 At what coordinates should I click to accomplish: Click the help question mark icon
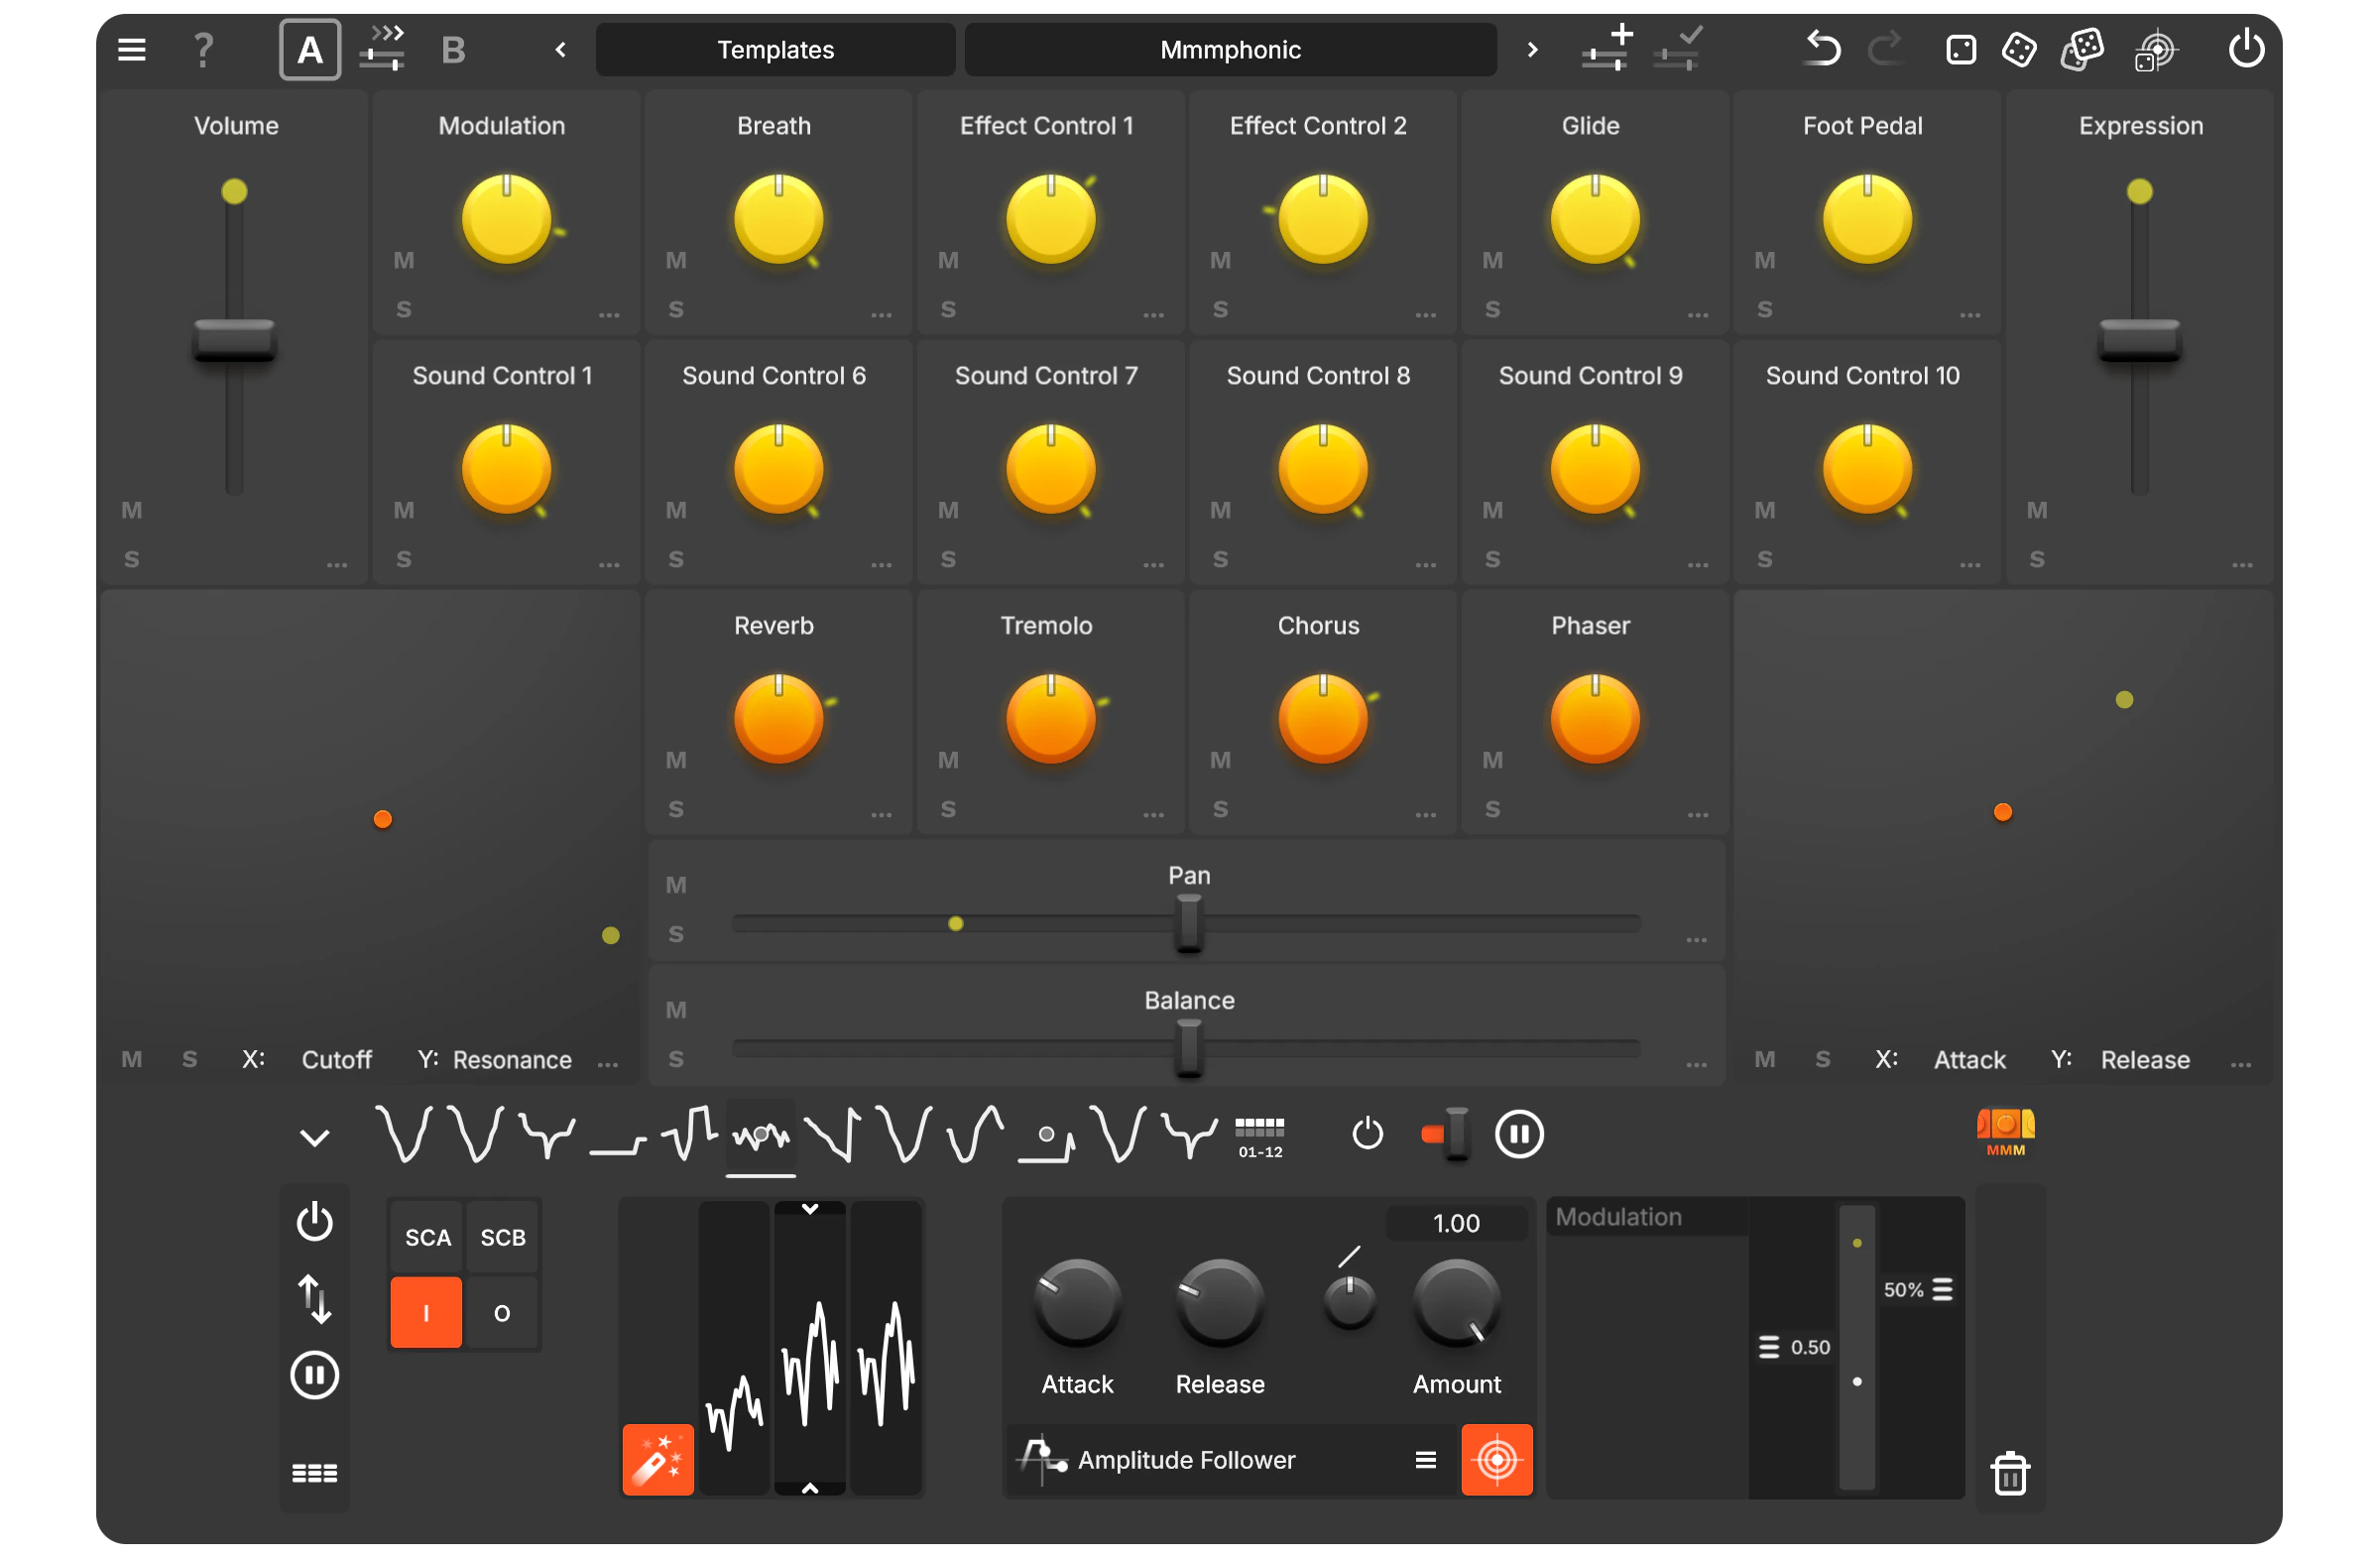[203, 49]
